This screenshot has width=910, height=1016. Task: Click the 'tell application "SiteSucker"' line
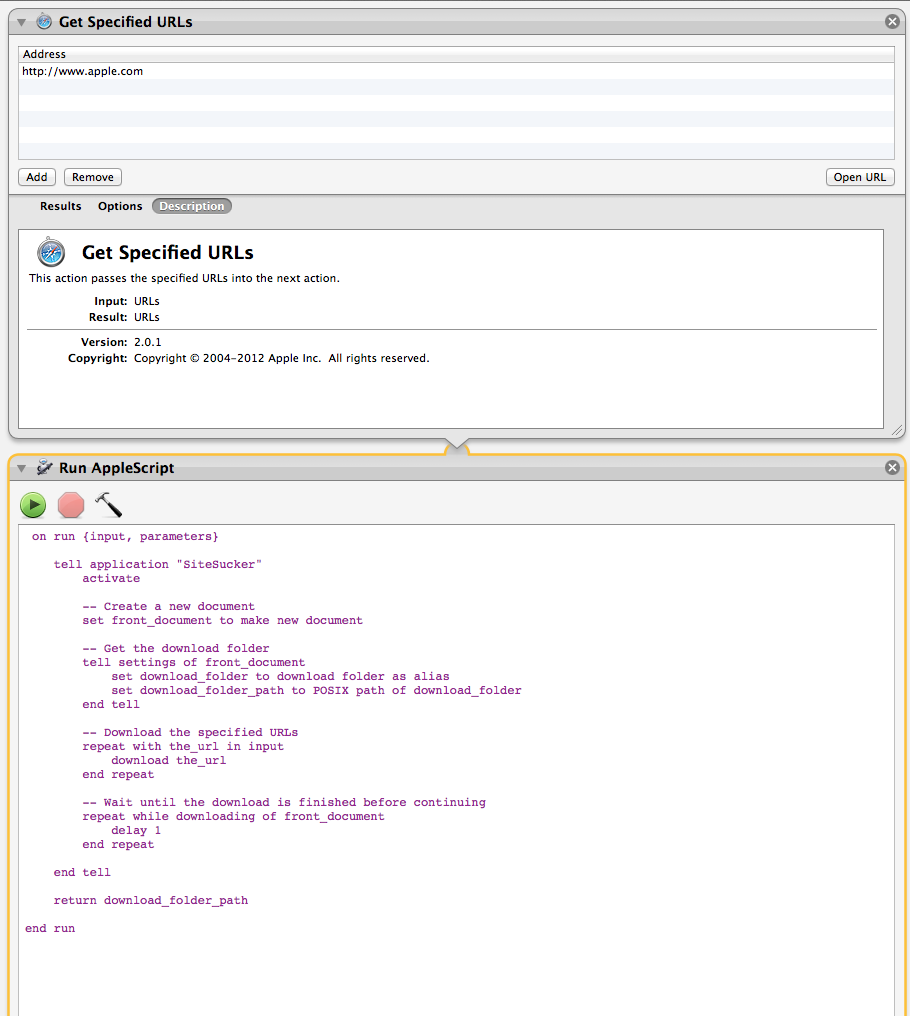[x=158, y=564]
